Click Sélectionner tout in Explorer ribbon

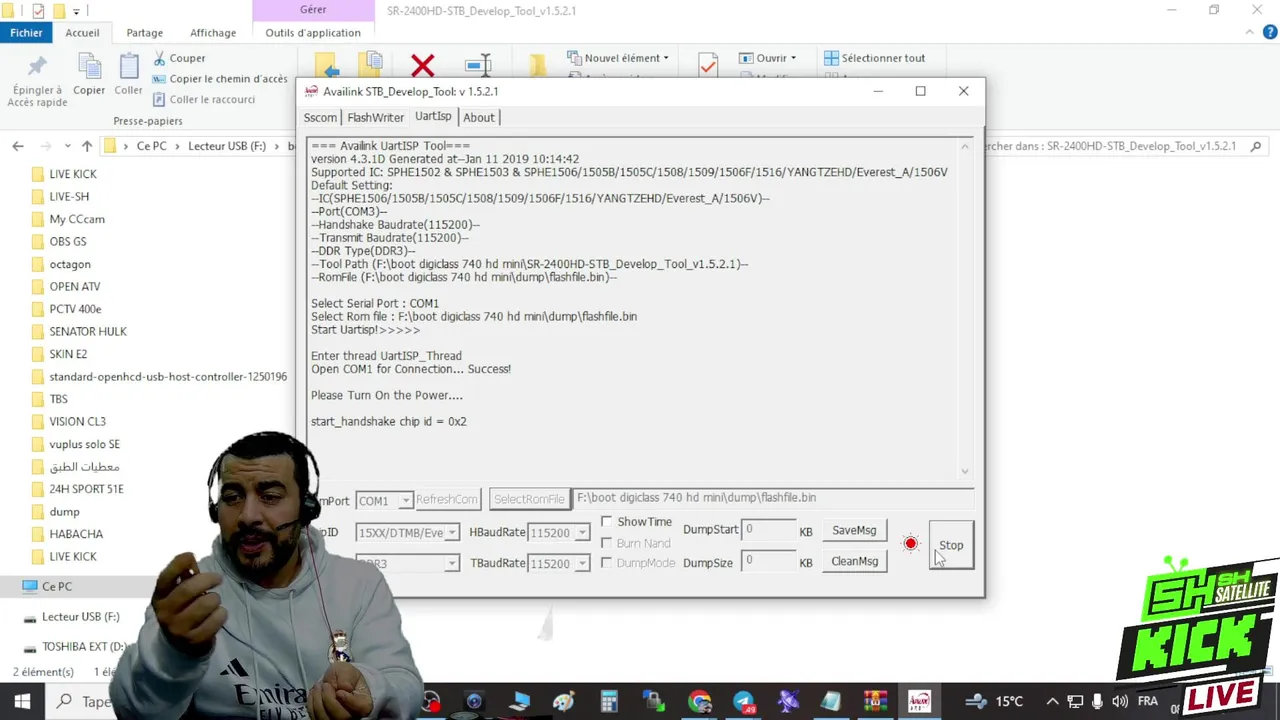point(875,58)
